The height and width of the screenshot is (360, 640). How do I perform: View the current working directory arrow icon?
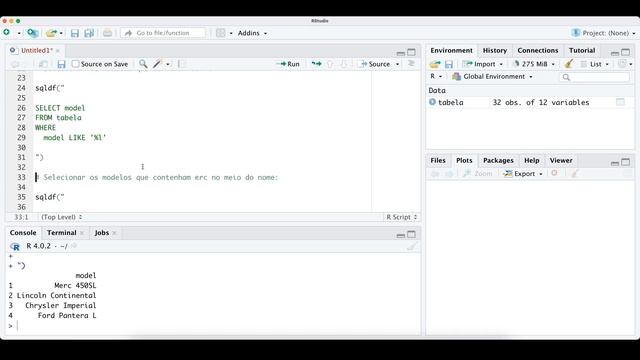click(x=74, y=246)
